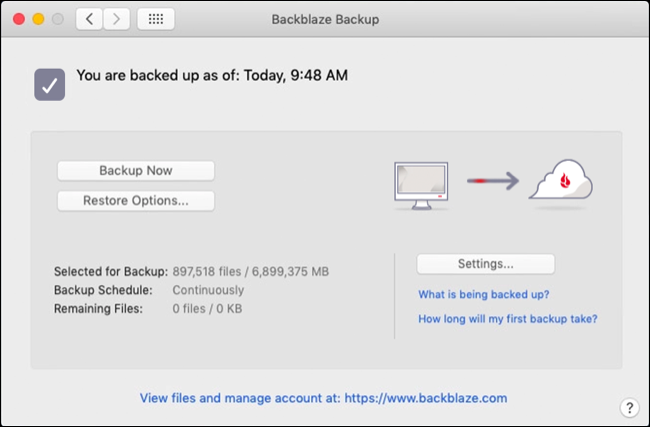Open Restore Options
Image resolution: width=650 pixels, height=427 pixels.
[x=136, y=200]
